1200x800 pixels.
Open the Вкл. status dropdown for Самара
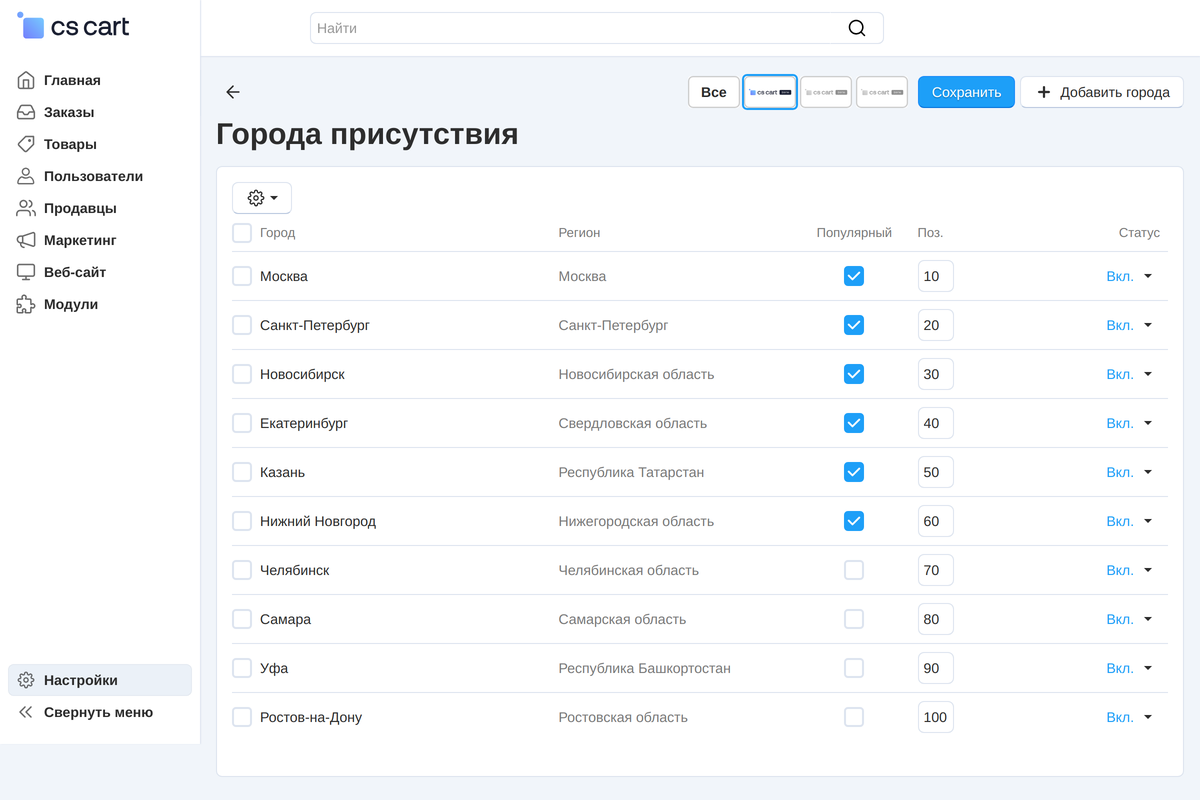click(1130, 619)
